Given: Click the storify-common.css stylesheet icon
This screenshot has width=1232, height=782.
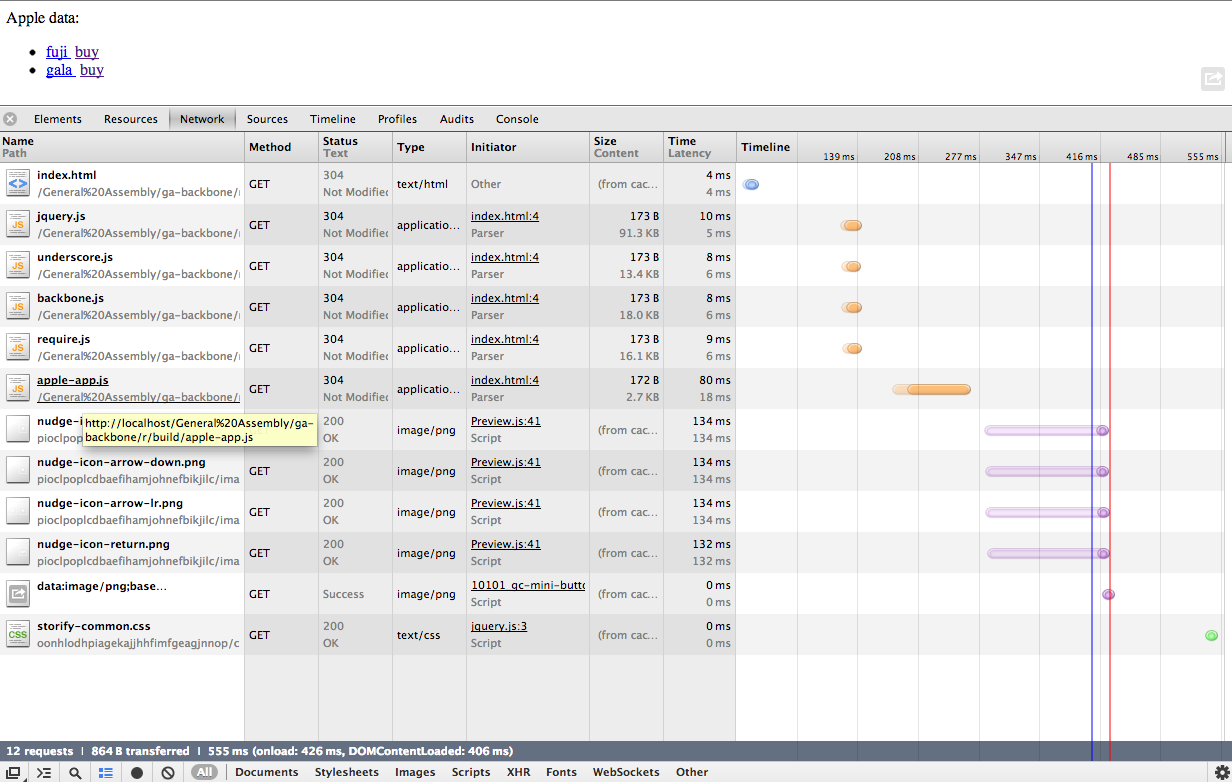Looking at the screenshot, I should coord(17,634).
